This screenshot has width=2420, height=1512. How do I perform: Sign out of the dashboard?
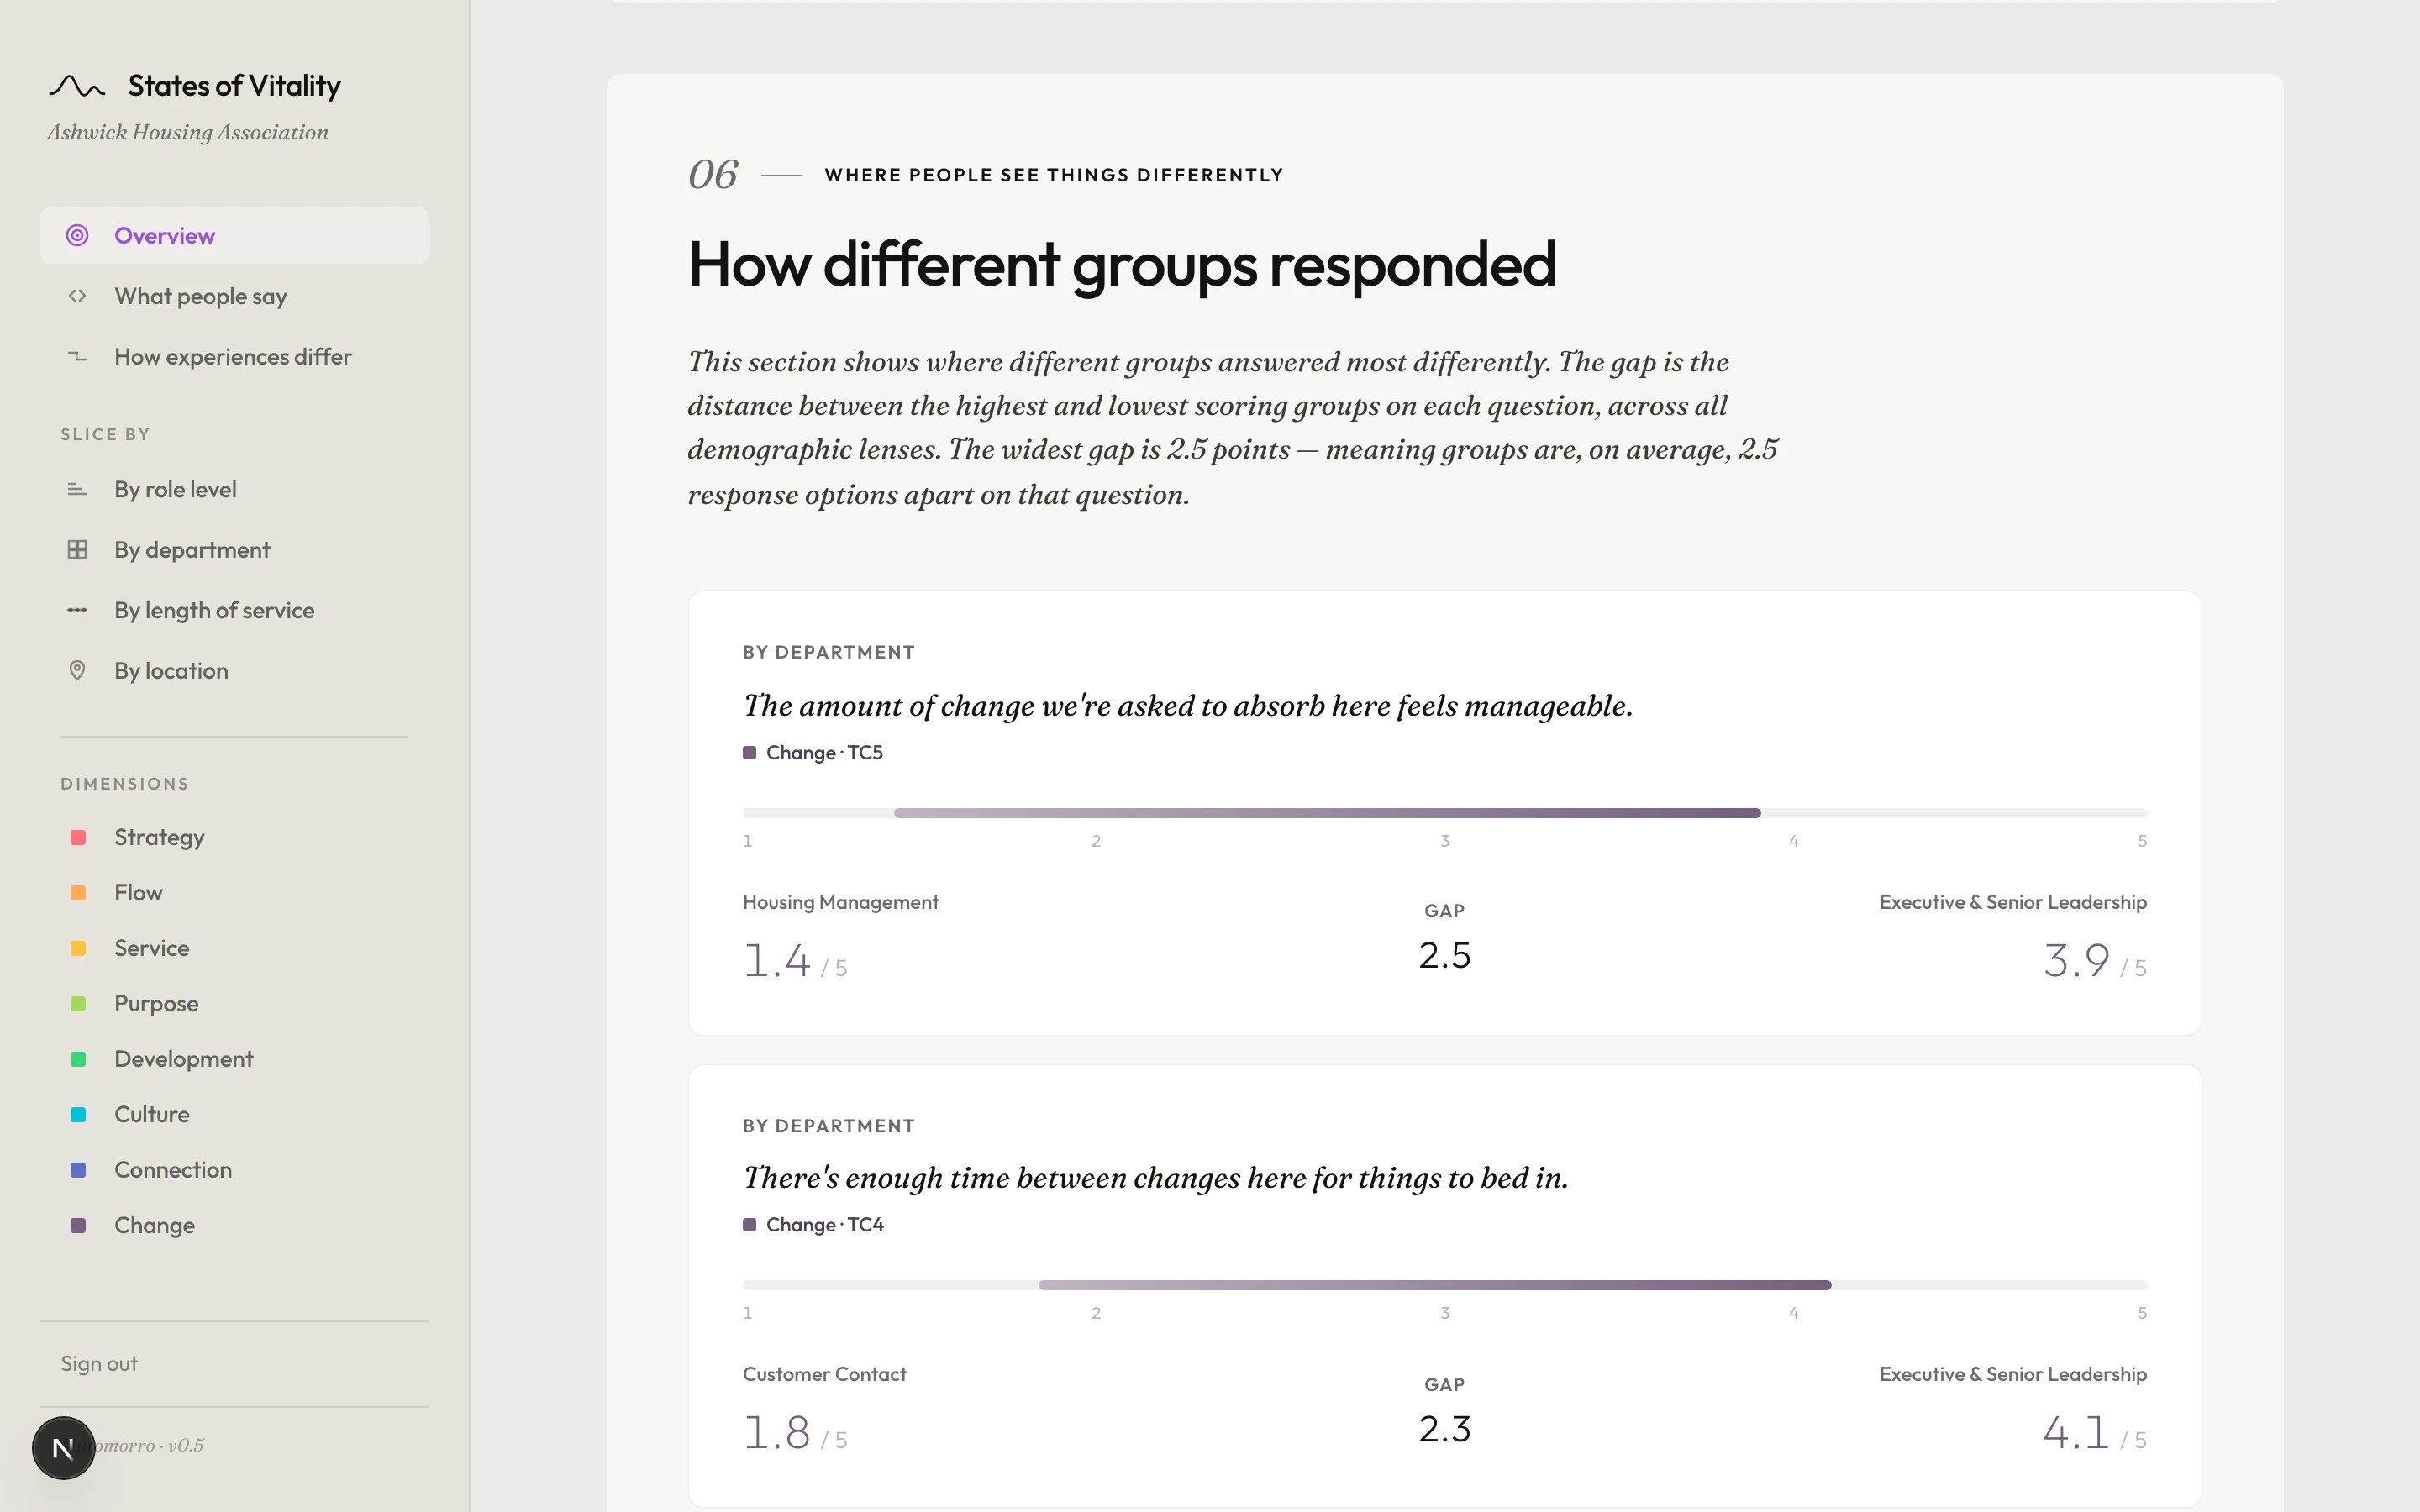point(99,1364)
